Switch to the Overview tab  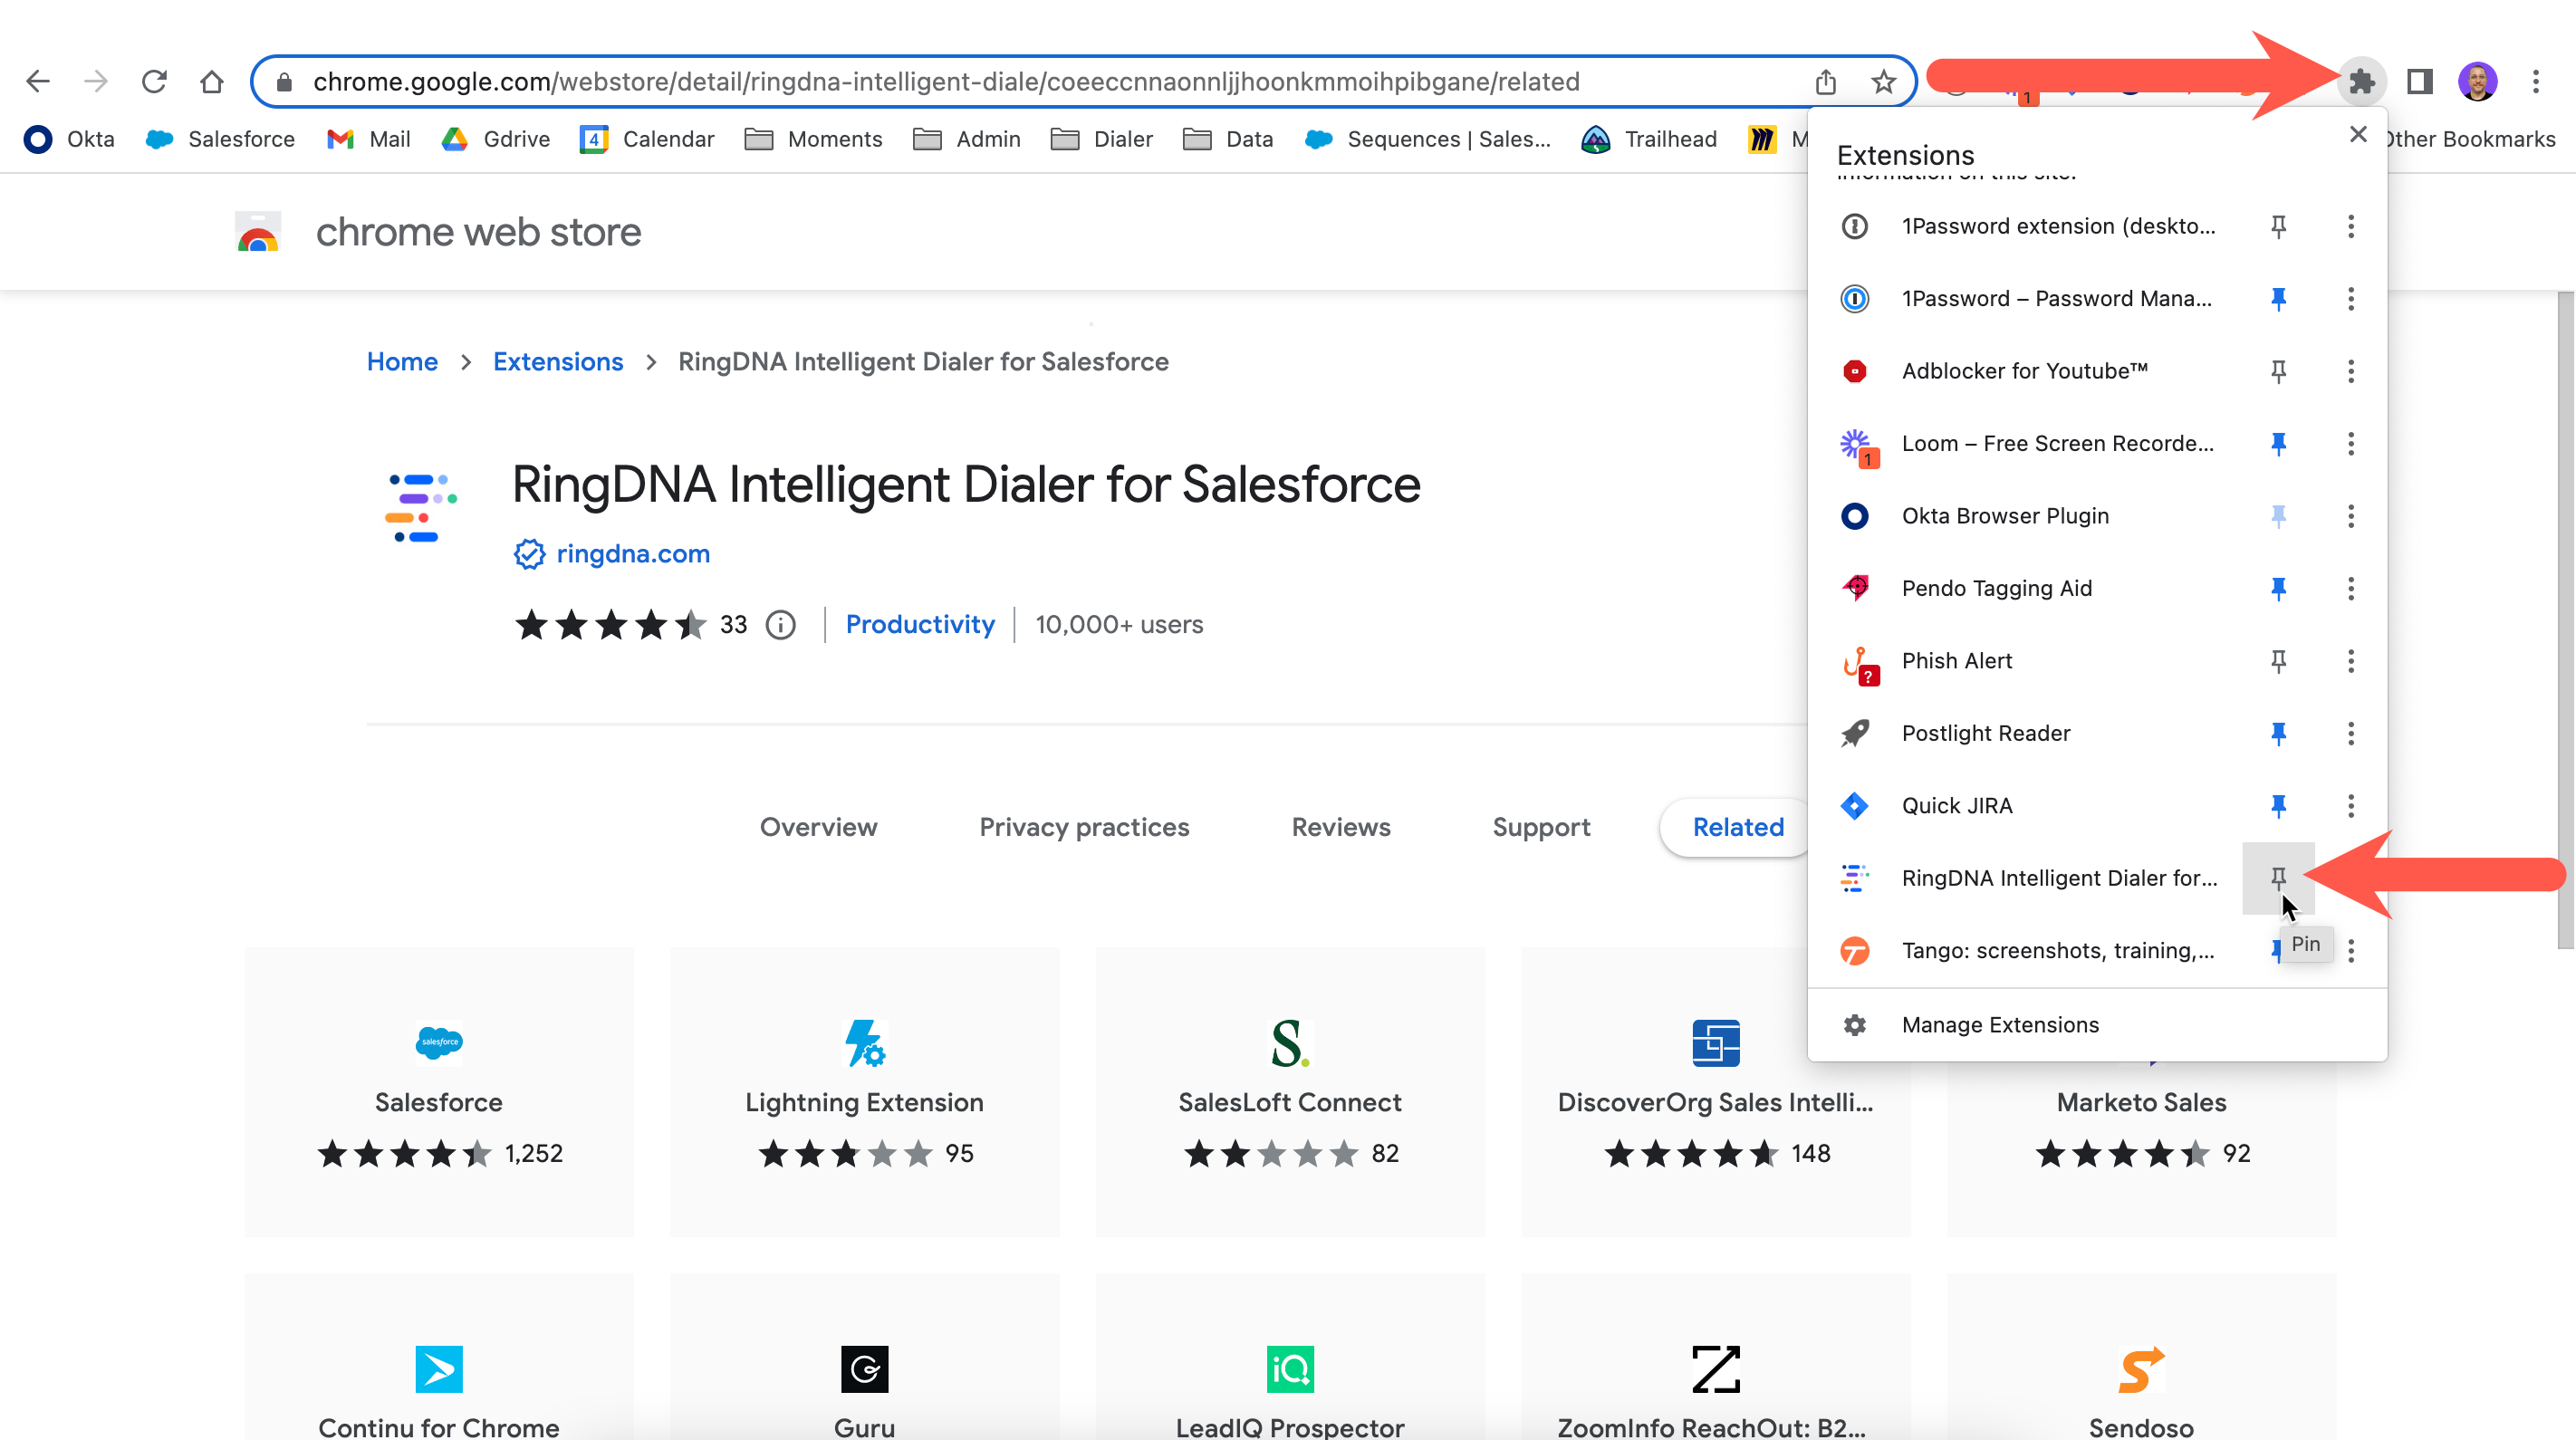[x=818, y=827]
